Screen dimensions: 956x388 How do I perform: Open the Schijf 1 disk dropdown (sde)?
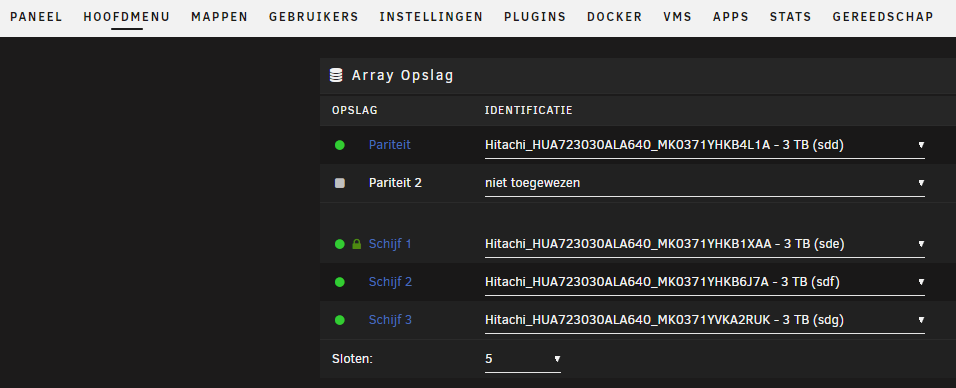705,244
